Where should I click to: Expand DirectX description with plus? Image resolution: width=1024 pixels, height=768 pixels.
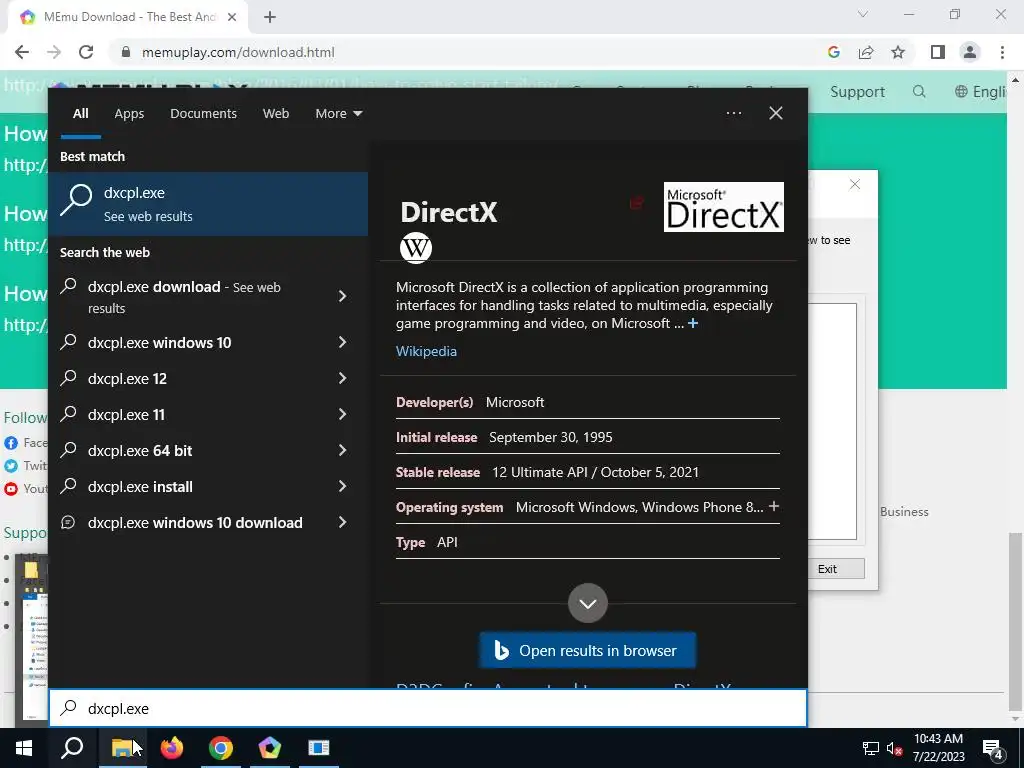693,323
